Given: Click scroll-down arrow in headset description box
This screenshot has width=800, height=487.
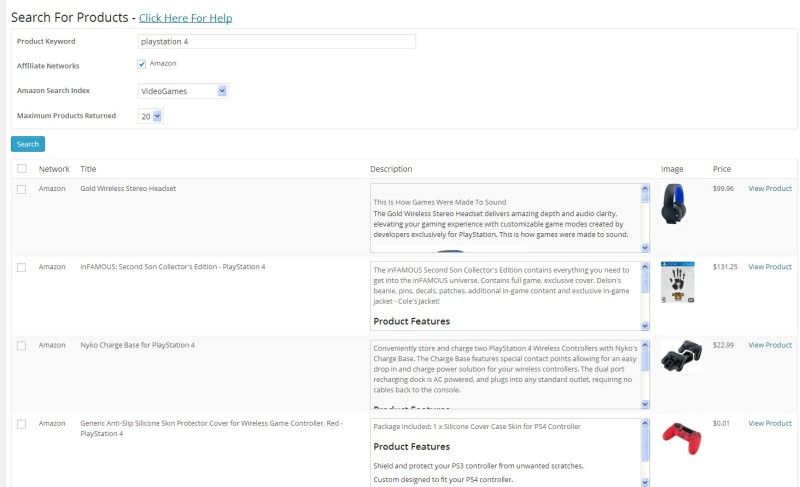Looking at the screenshot, I should 645,248.
